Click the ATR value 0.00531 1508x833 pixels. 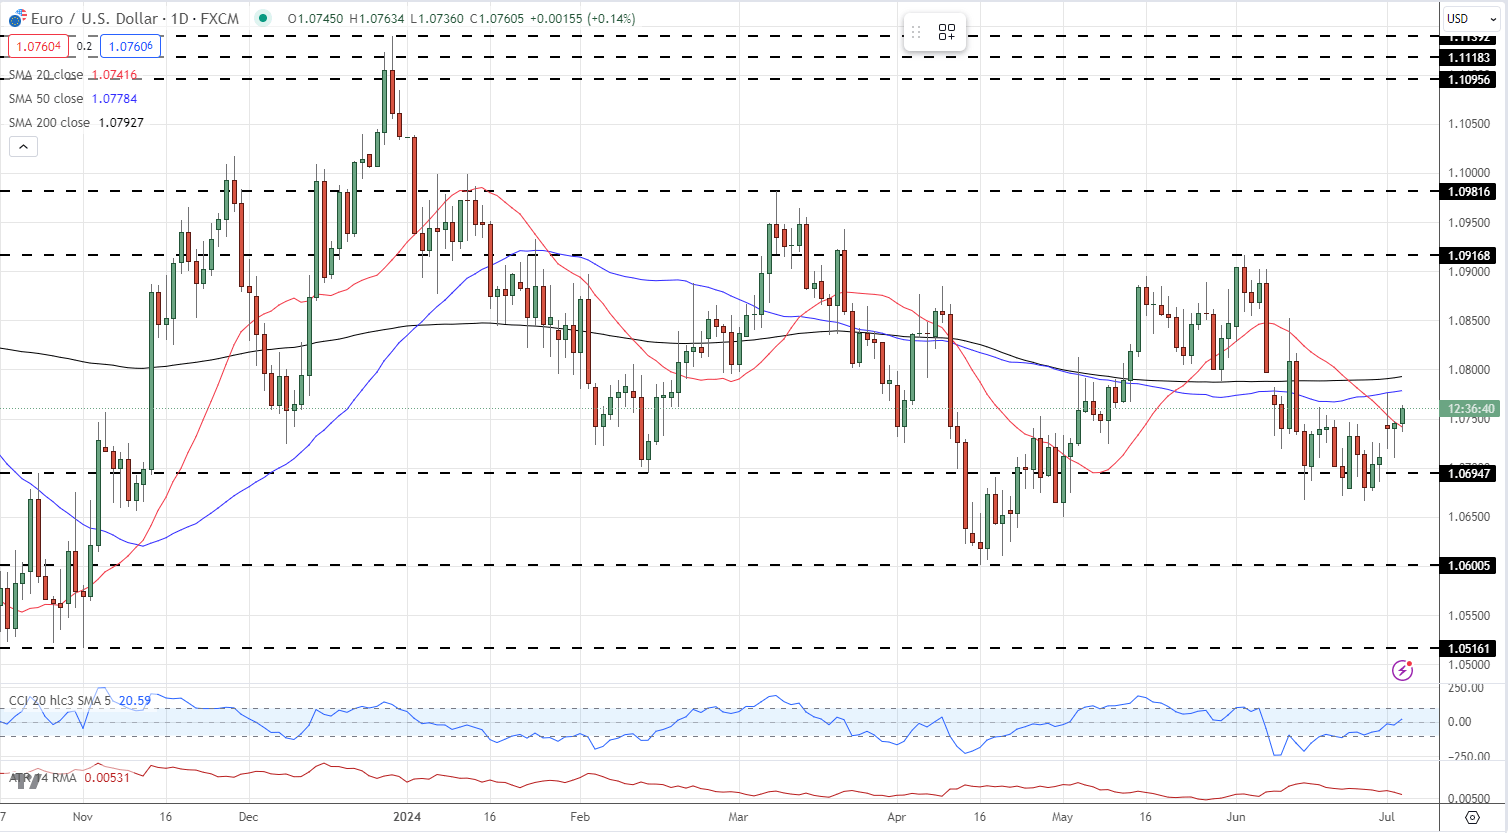(x=107, y=777)
